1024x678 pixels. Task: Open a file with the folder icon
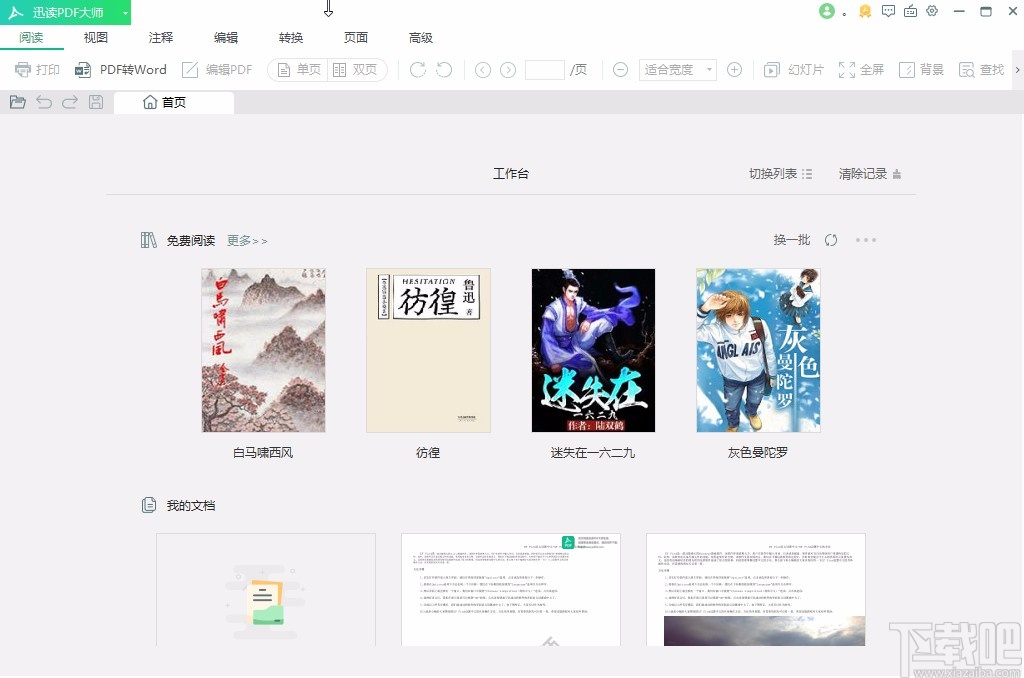(x=17, y=101)
